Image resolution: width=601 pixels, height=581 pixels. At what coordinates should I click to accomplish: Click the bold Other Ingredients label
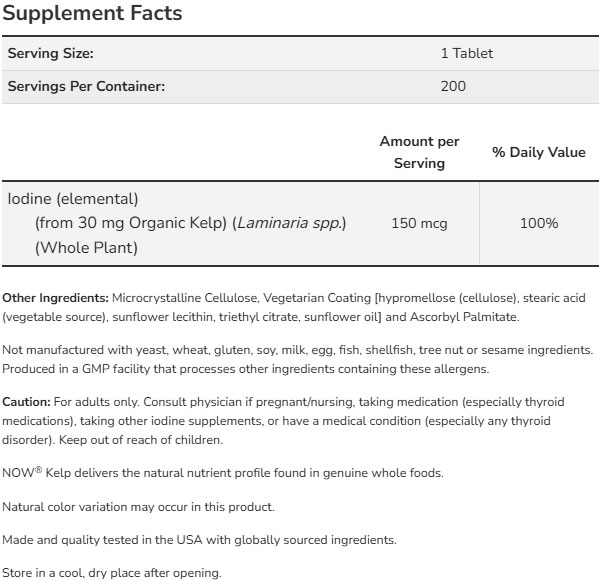click(55, 298)
